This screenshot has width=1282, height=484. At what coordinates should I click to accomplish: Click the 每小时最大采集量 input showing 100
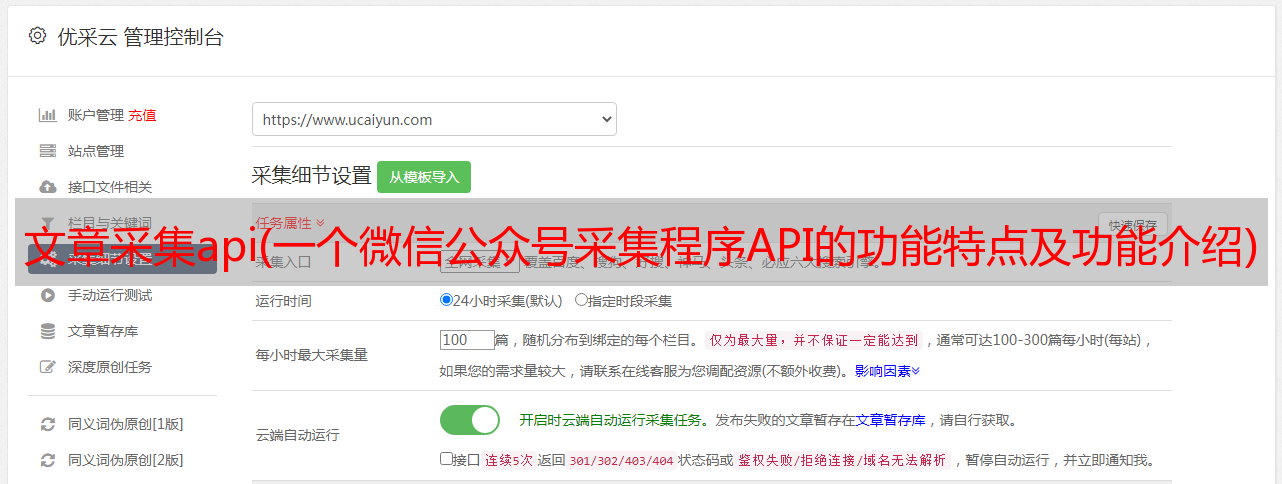click(x=467, y=340)
